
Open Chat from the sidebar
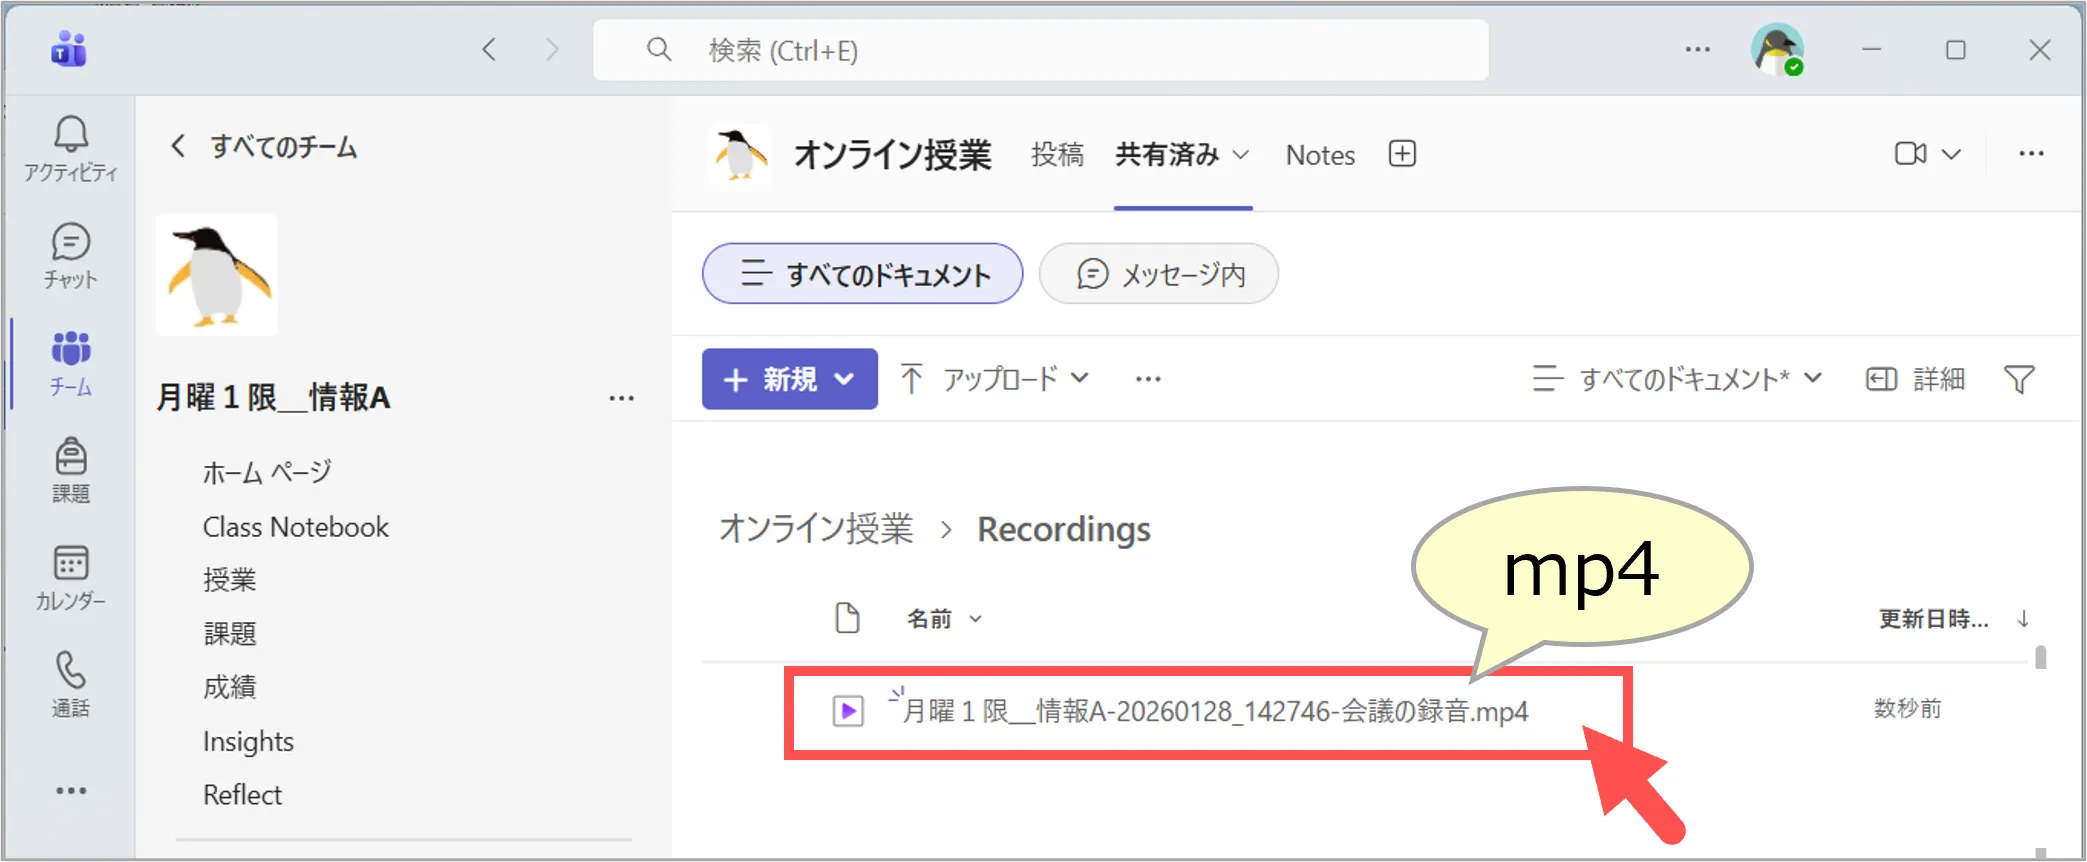[x=70, y=256]
